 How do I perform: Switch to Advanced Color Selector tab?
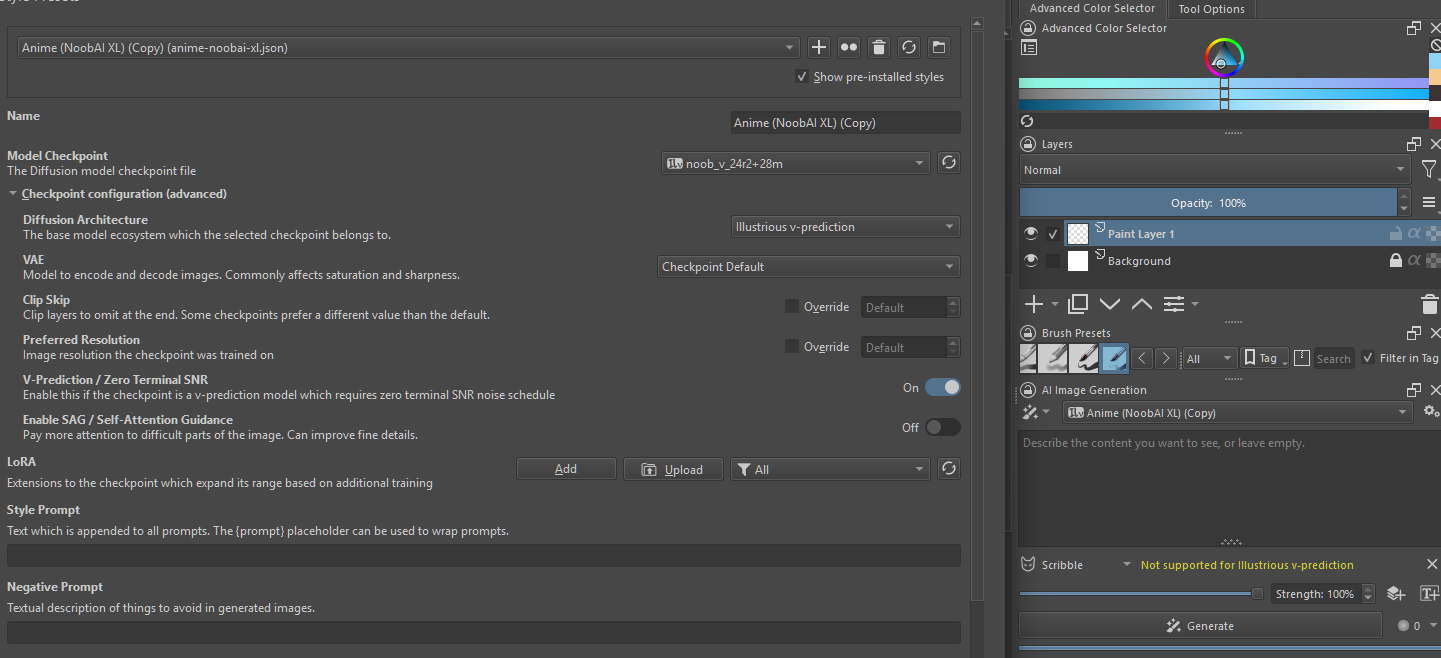(1092, 8)
